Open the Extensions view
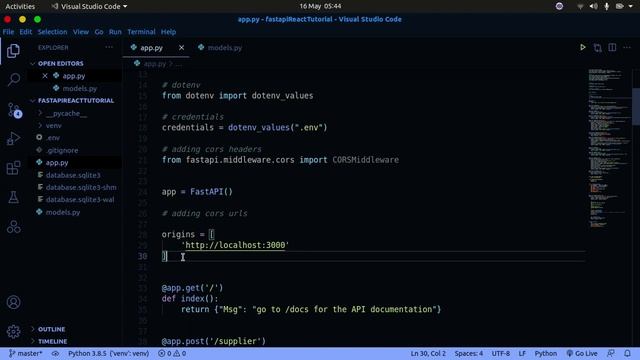The width and height of the screenshot is (640, 360). click(13, 168)
